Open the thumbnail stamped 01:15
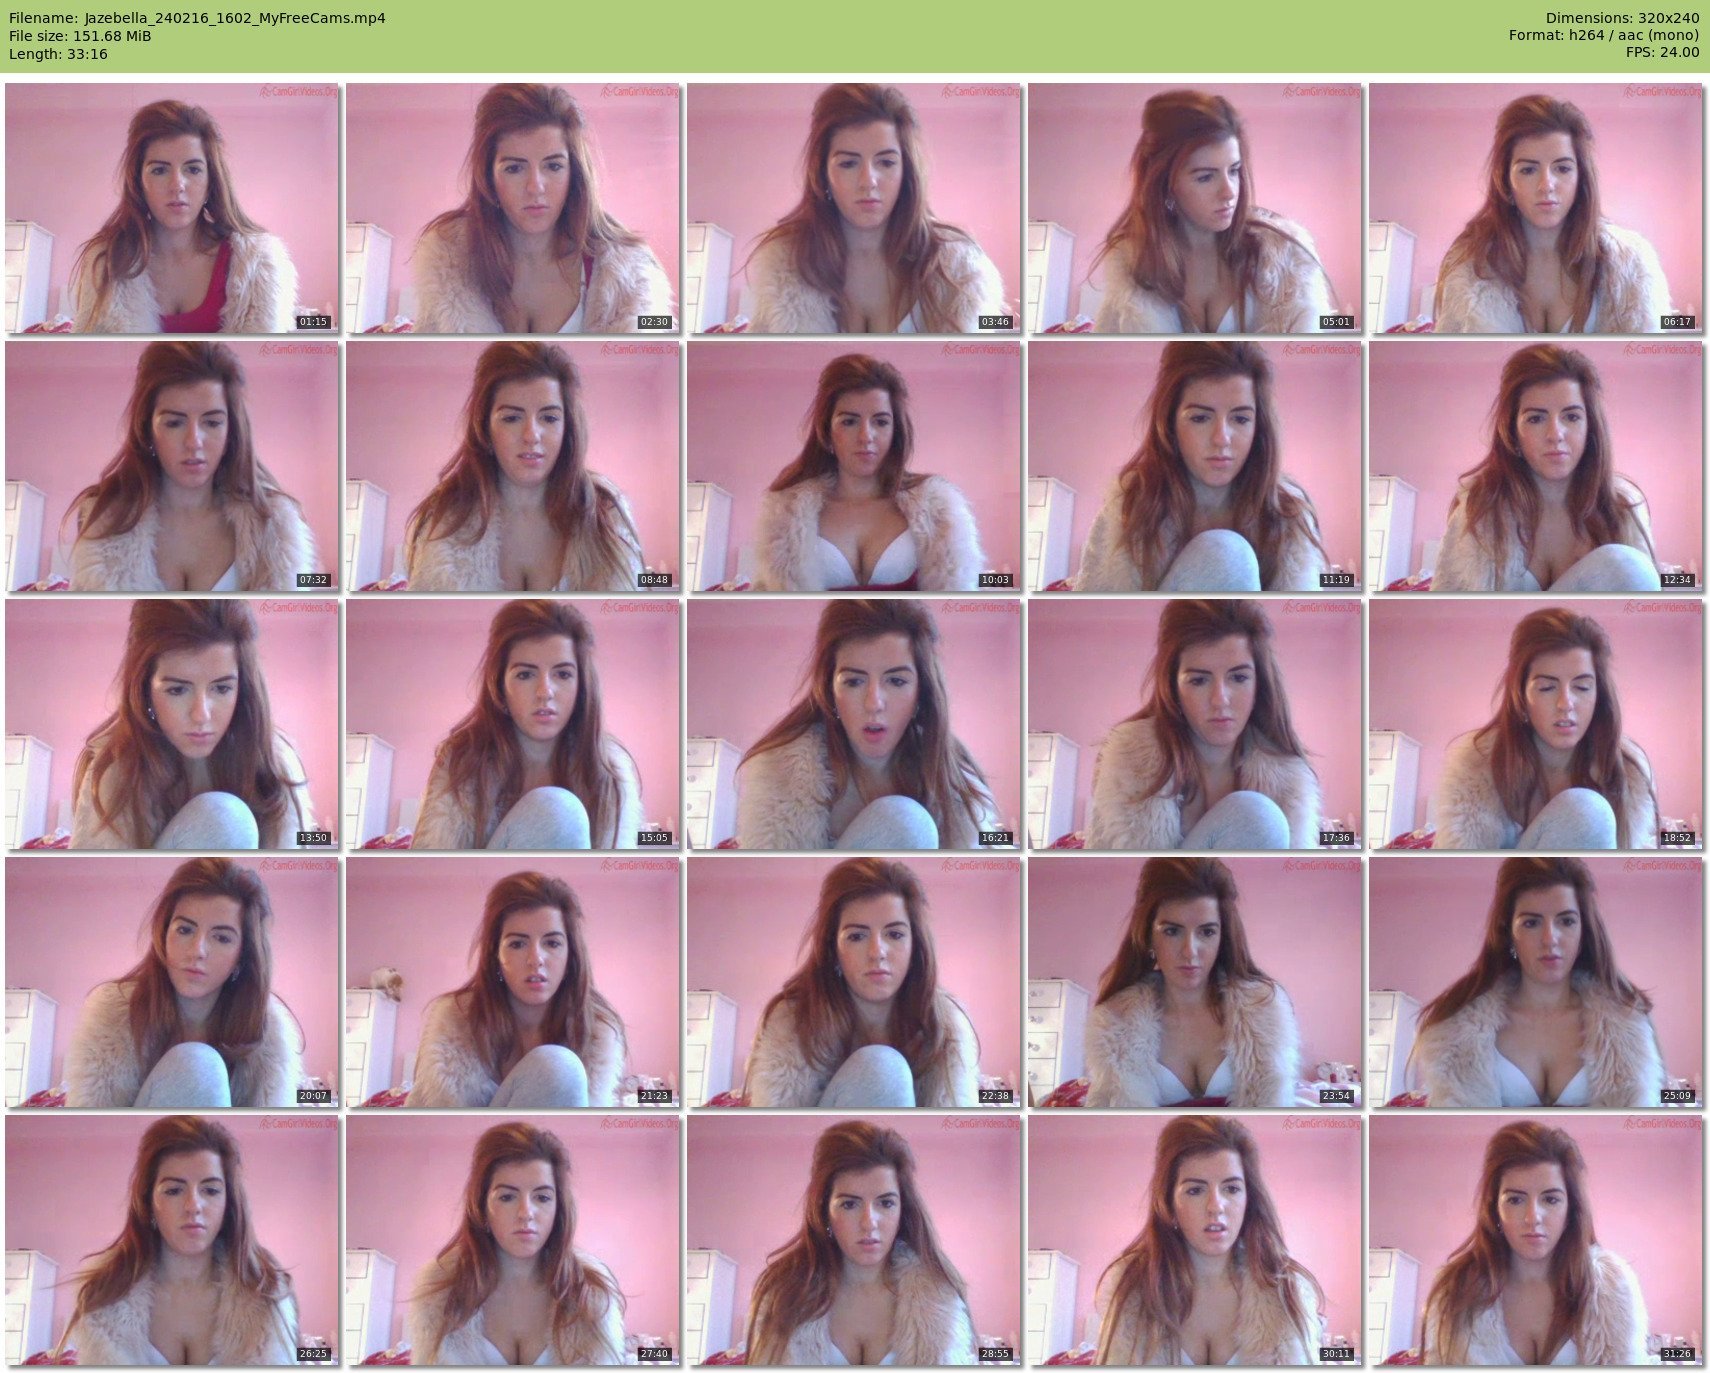Image resolution: width=1710 pixels, height=1373 pixels. (172, 208)
